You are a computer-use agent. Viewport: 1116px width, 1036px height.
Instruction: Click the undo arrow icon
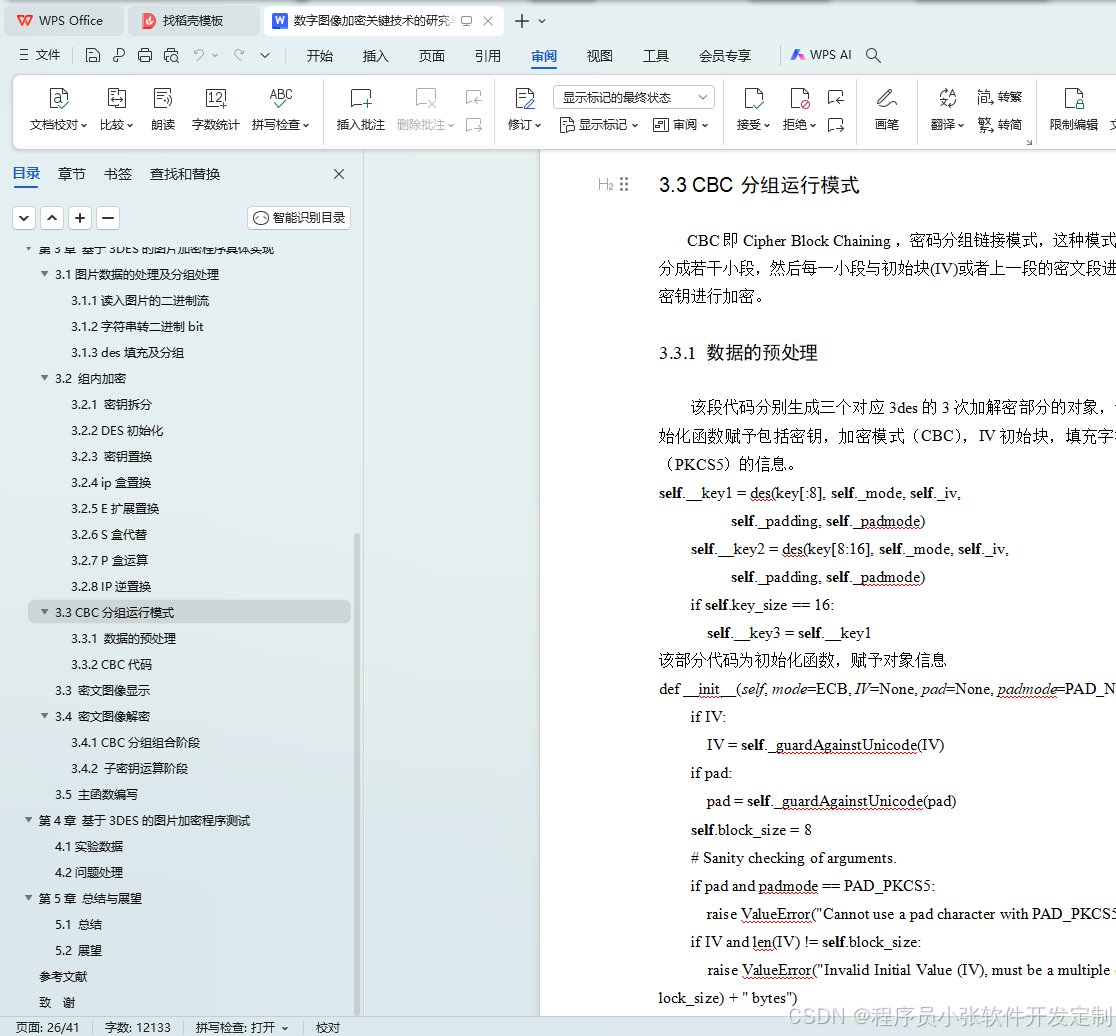click(199, 55)
